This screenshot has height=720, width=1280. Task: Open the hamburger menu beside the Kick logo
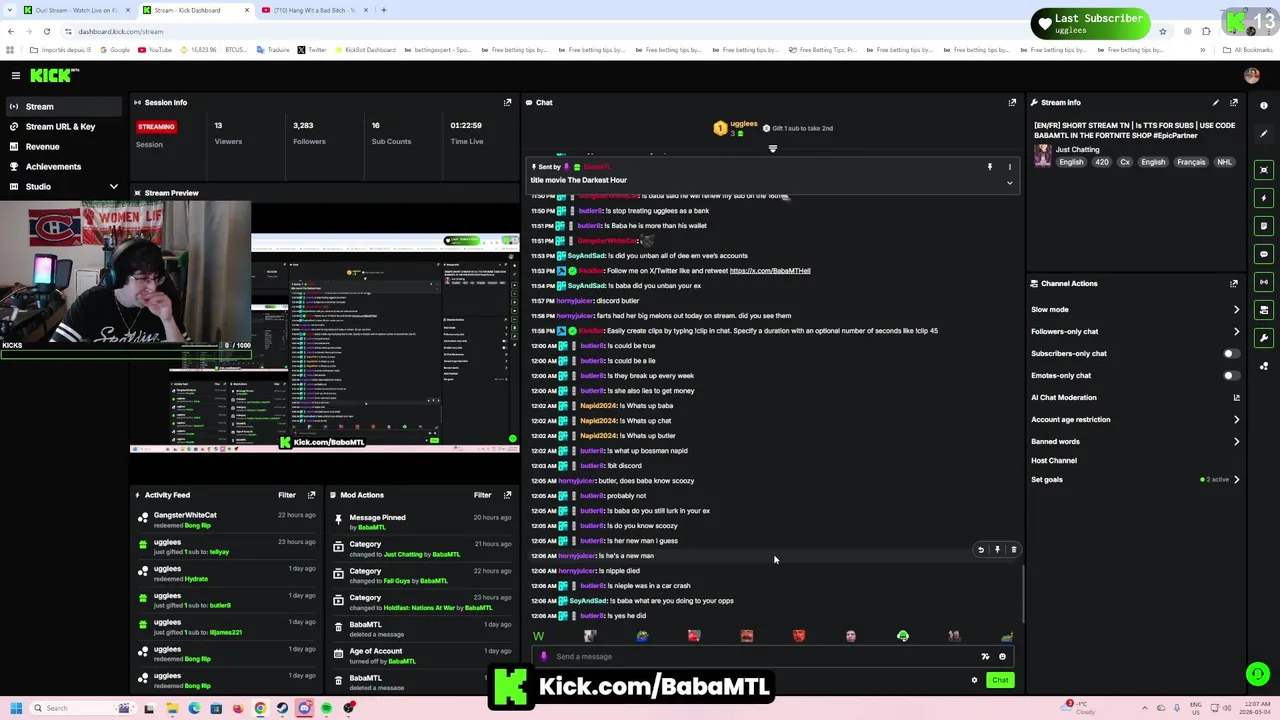(x=16, y=75)
